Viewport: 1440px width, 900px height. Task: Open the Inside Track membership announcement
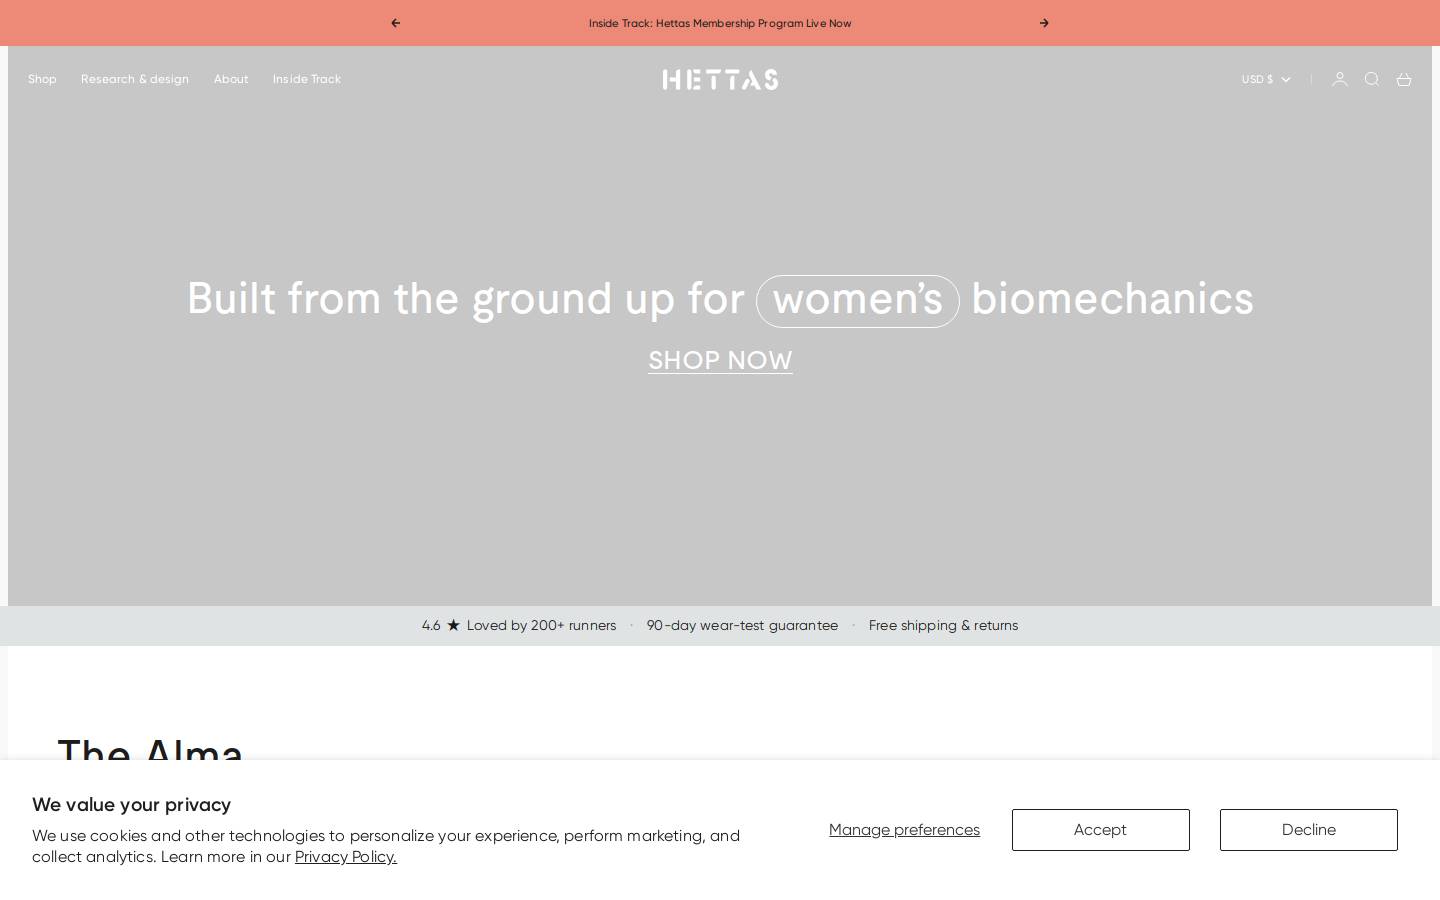720,23
